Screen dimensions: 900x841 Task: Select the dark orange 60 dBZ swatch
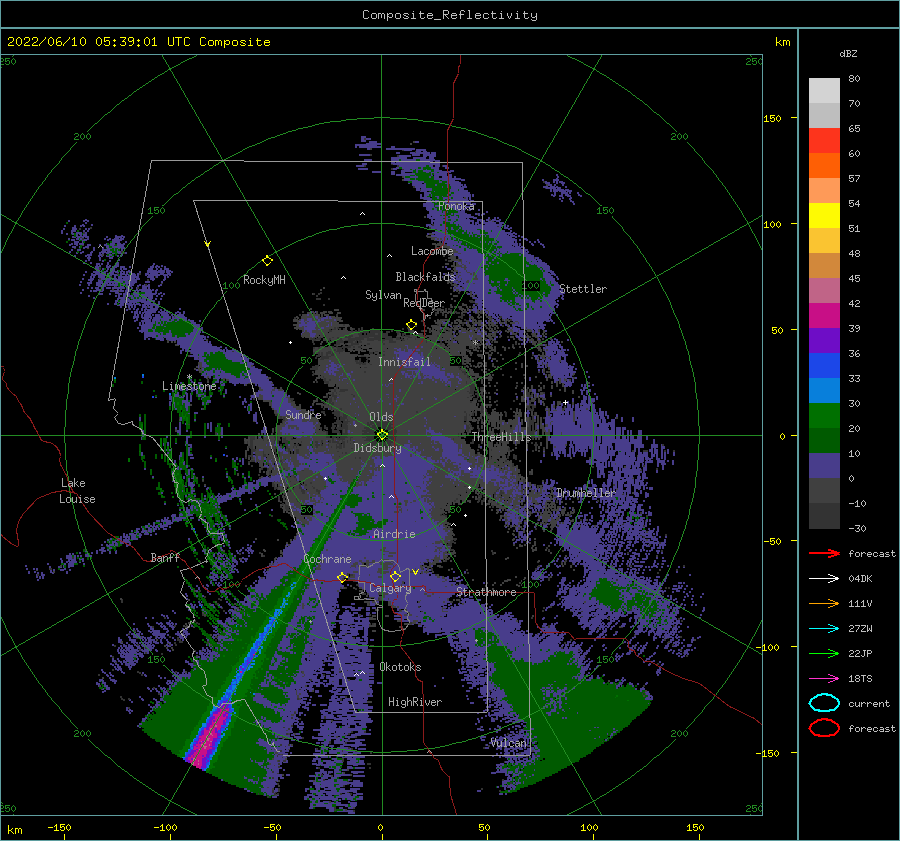pos(824,165)
